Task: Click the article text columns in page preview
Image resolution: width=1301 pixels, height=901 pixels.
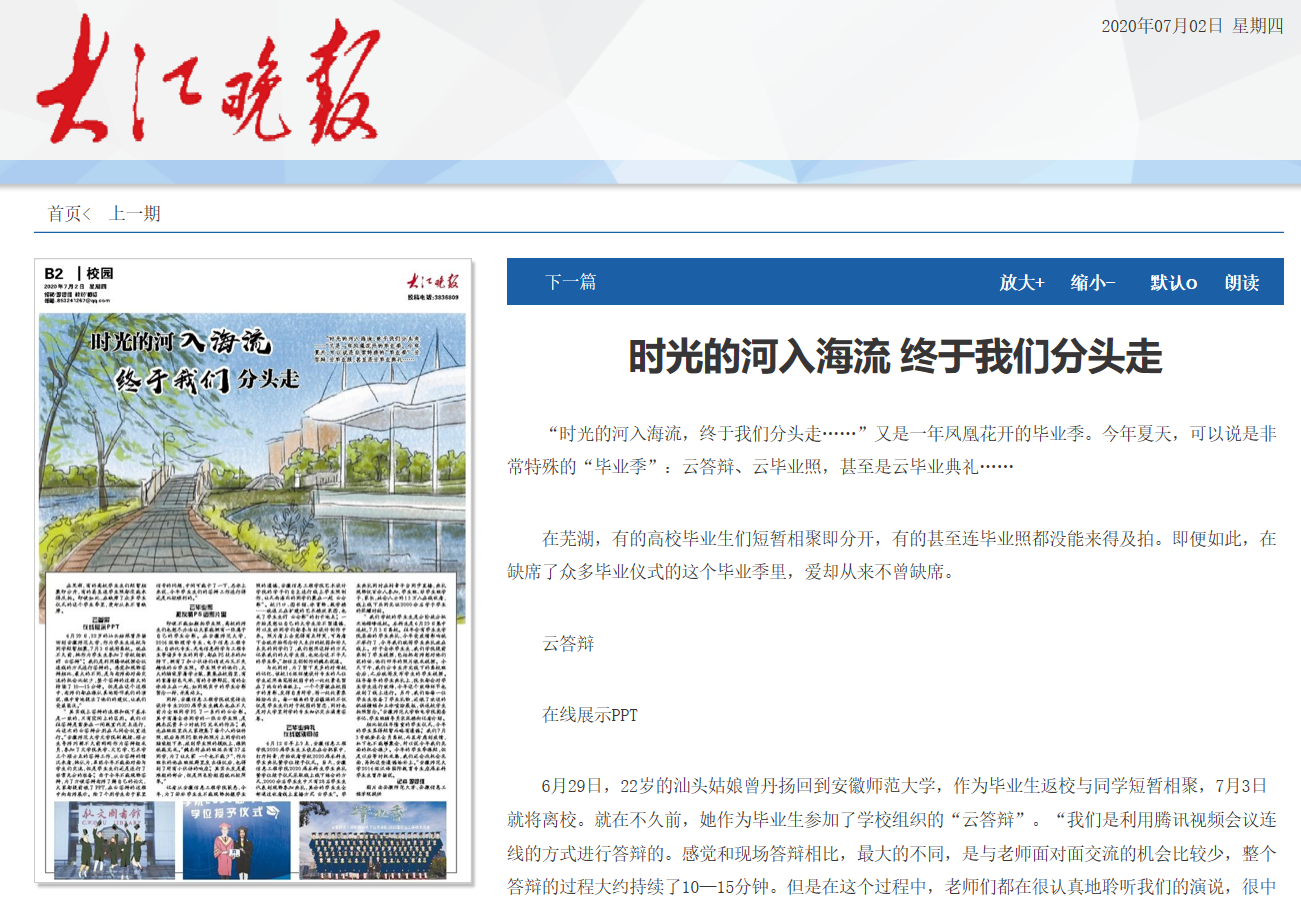Action: (x=250, y=690)
